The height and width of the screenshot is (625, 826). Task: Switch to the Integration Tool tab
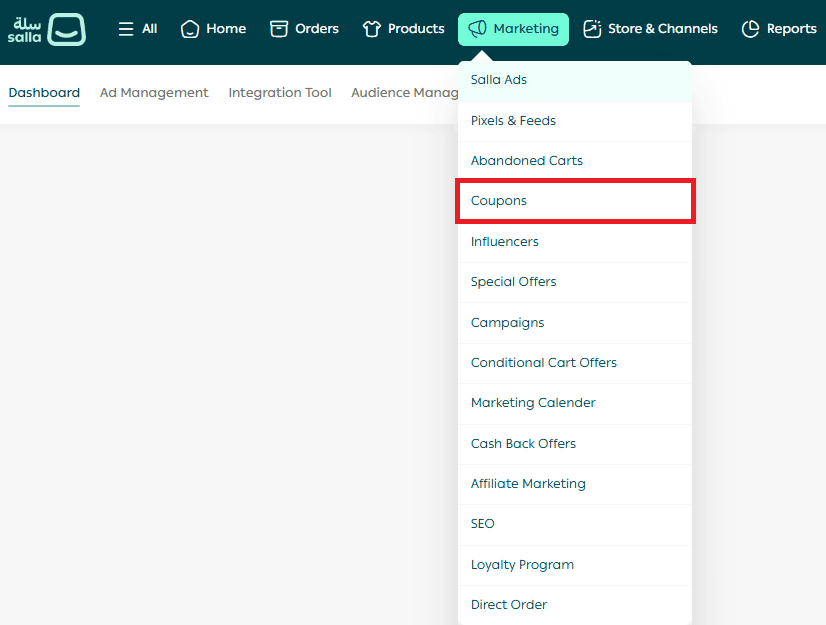point(280,93)
